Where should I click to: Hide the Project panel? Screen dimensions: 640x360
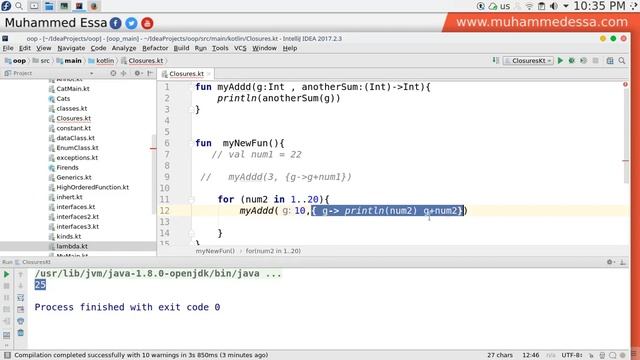point(150,73)
